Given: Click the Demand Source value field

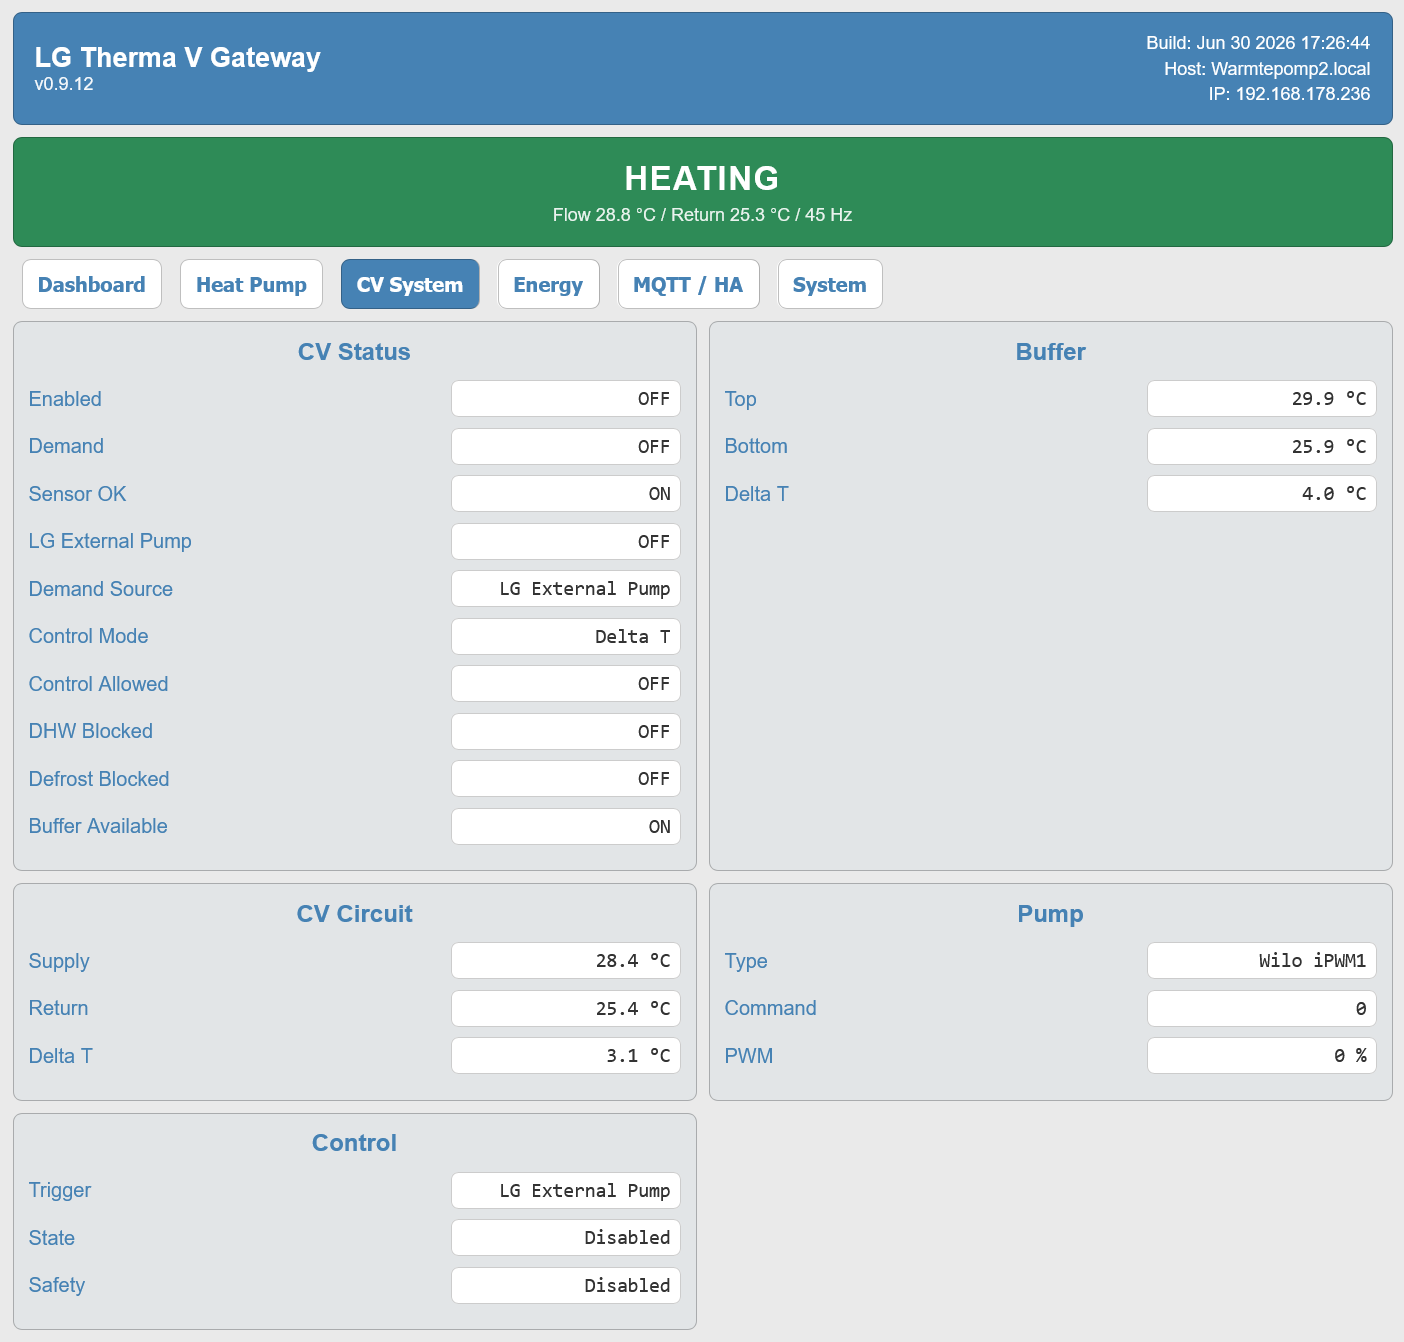Looking at the screenshot, I should 566,589.
